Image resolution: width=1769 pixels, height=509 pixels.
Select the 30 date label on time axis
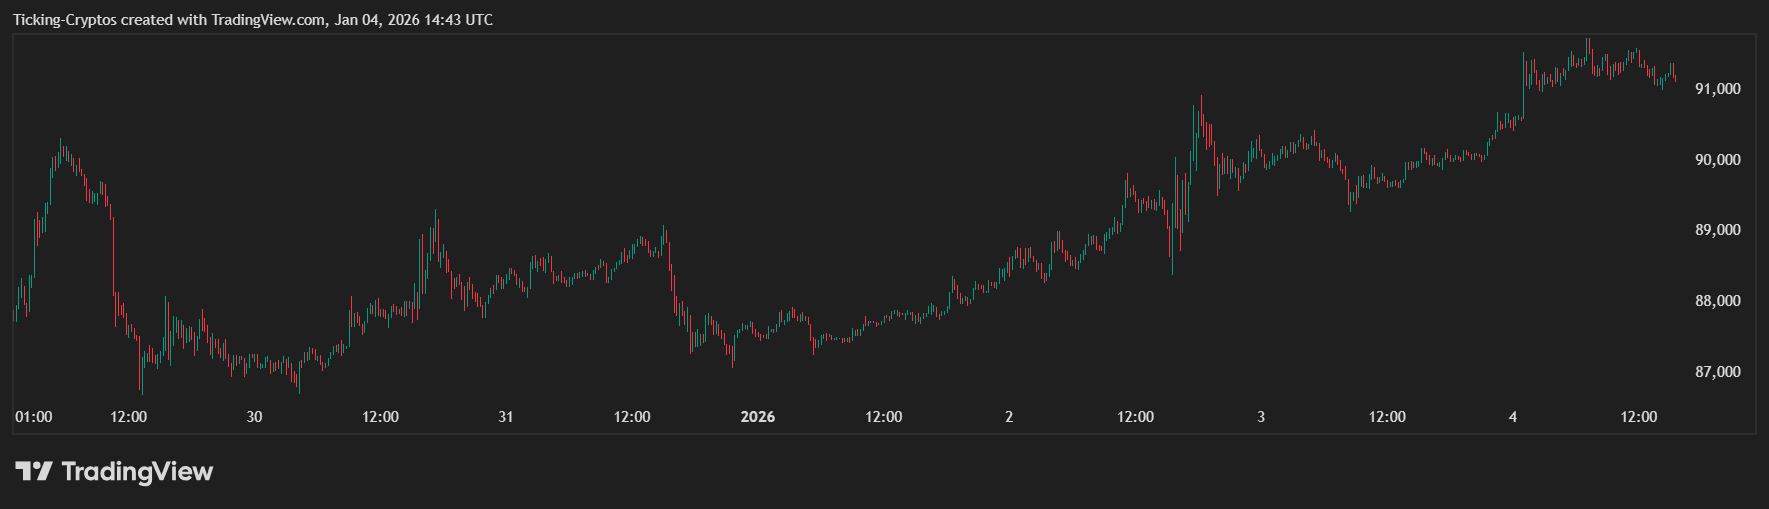click(x=254, y=417)
